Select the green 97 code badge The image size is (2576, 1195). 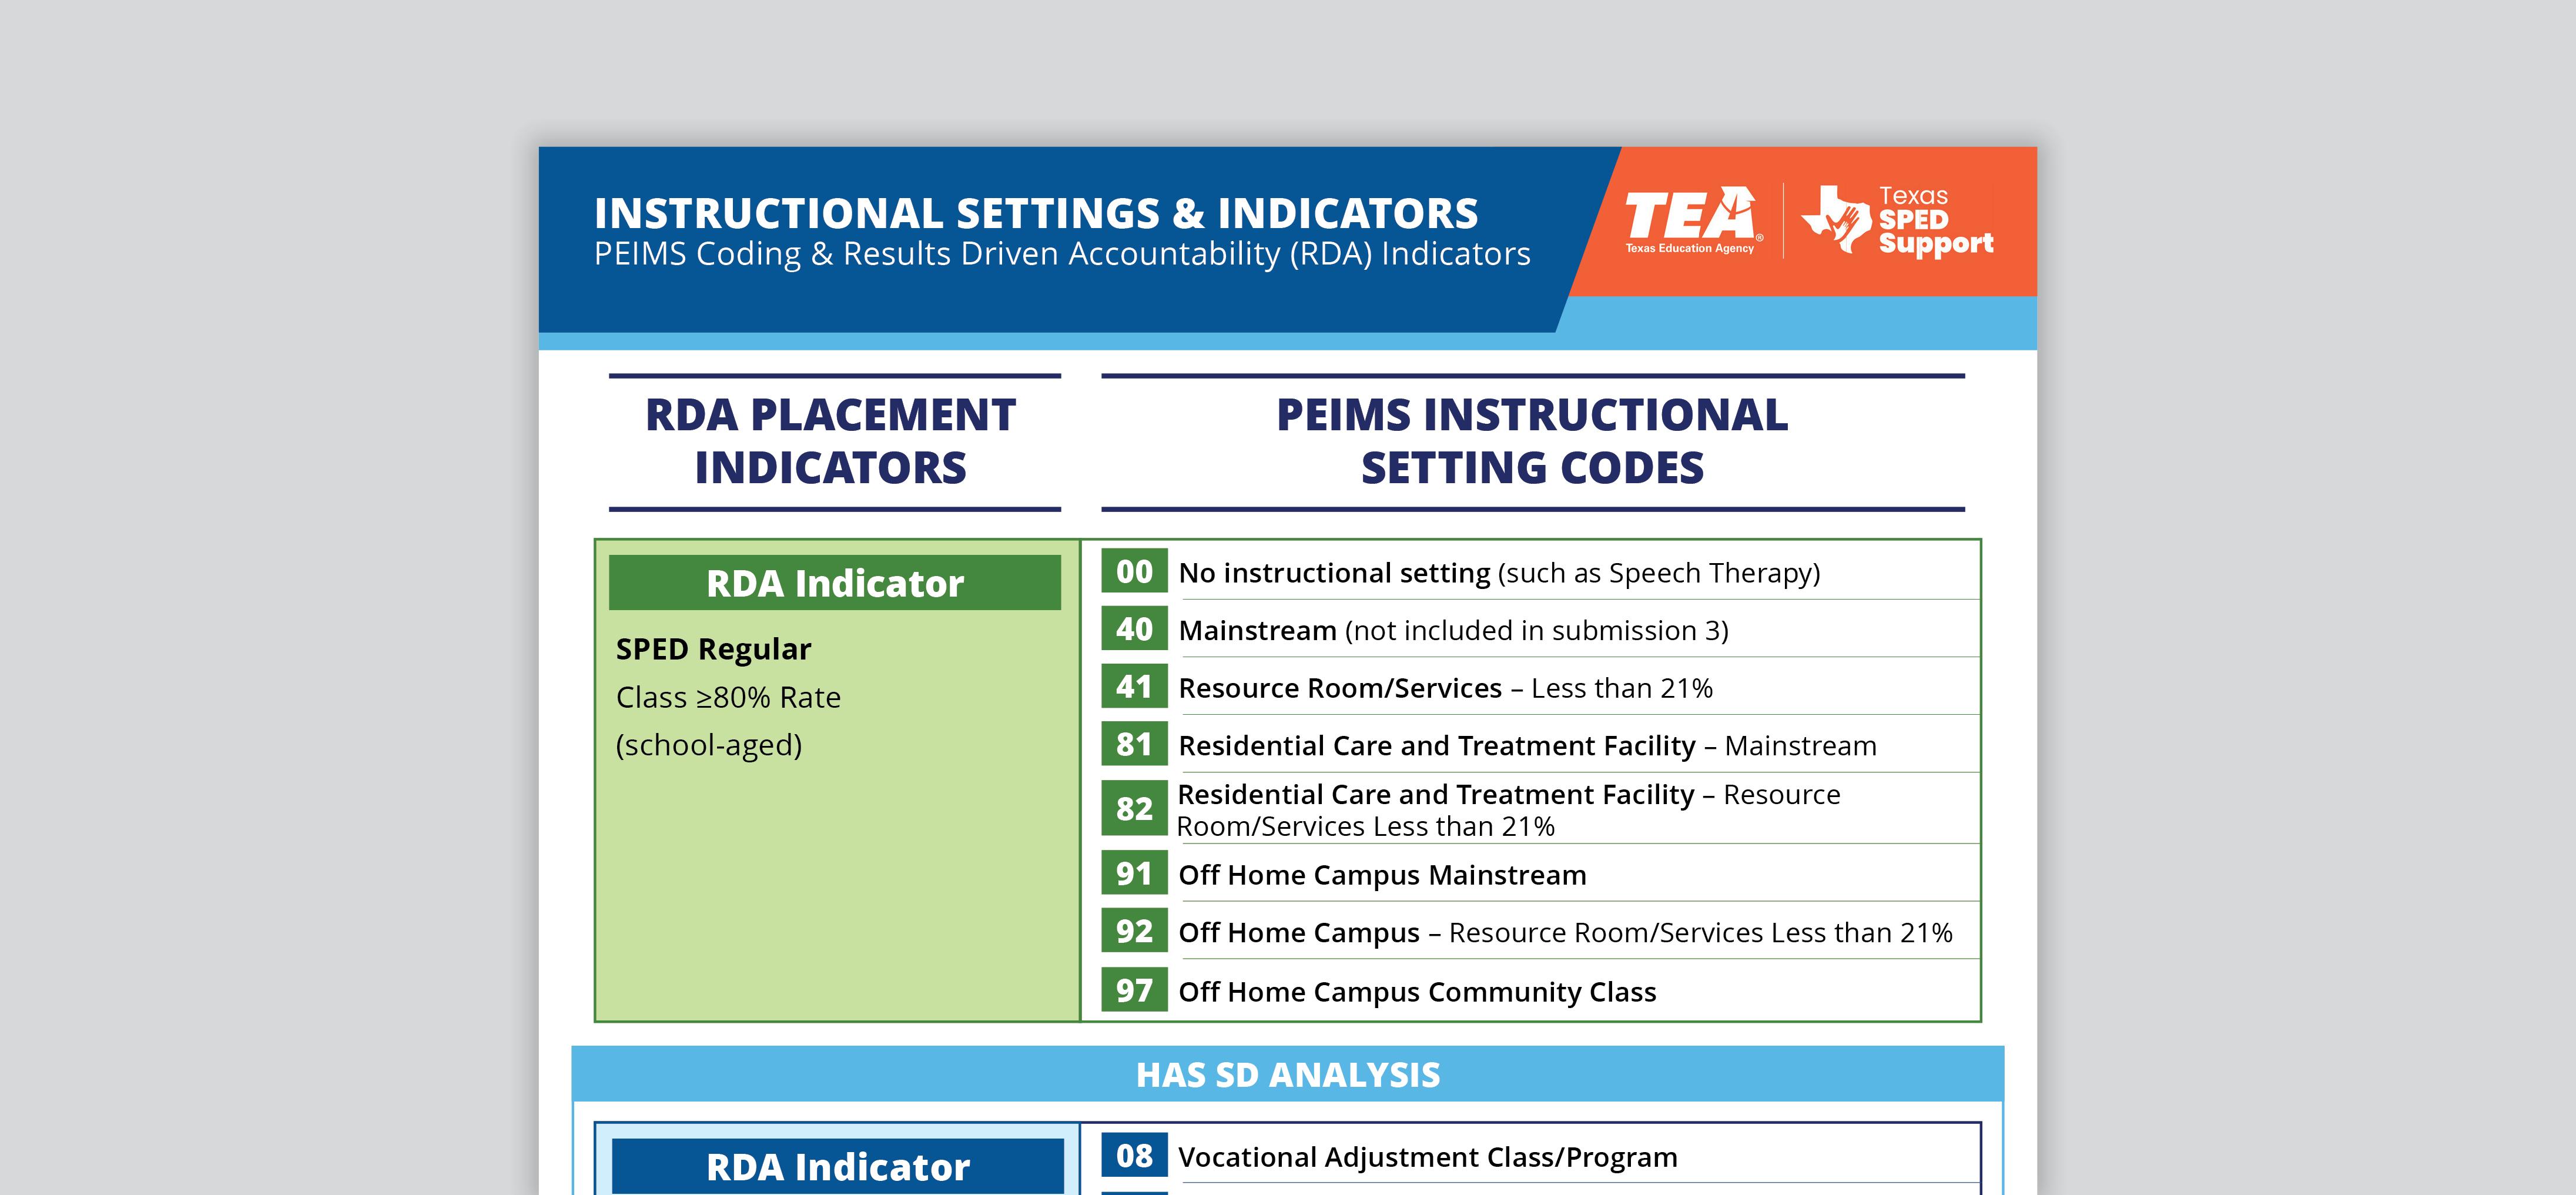coord(1134,991)
